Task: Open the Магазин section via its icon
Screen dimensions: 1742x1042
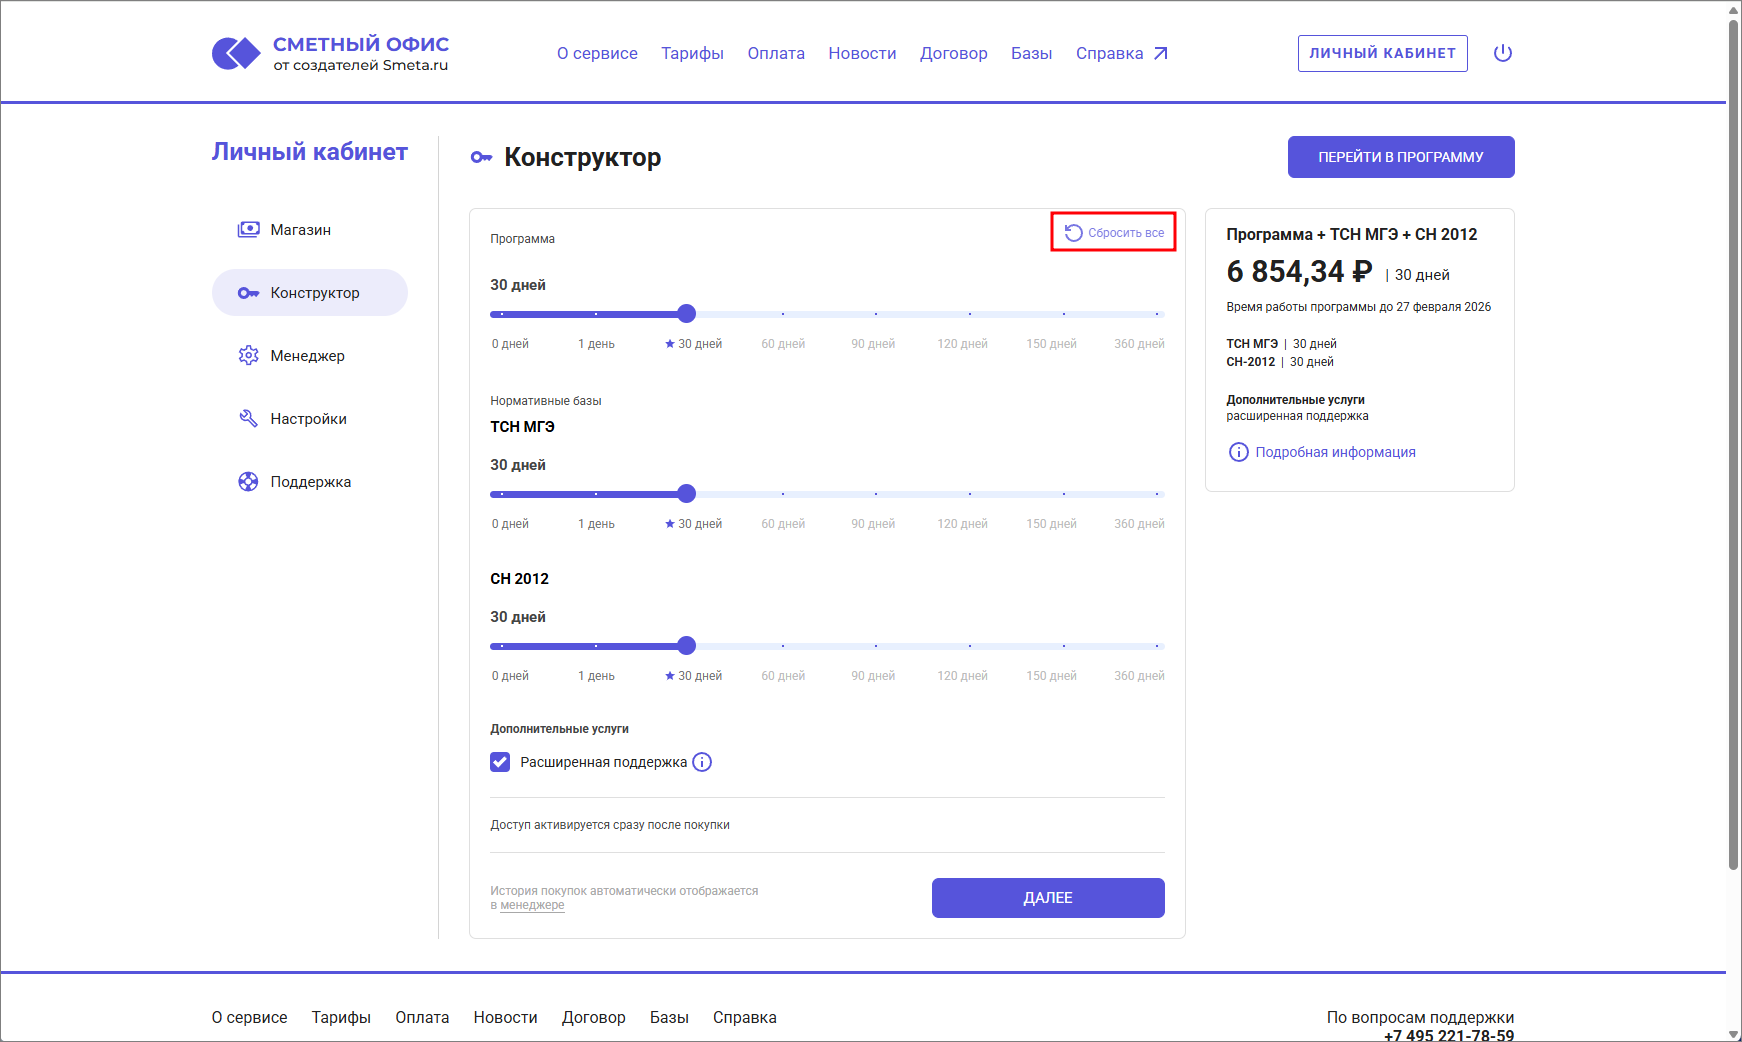Action: click(x=250, y=229)
